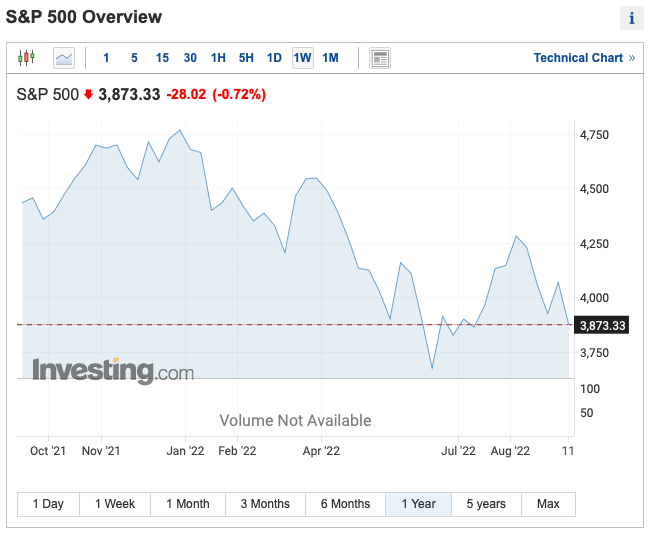Viewport: 650px width, 533px height.
Task: Click the 4,000 axis label
Action: [594, 298]
